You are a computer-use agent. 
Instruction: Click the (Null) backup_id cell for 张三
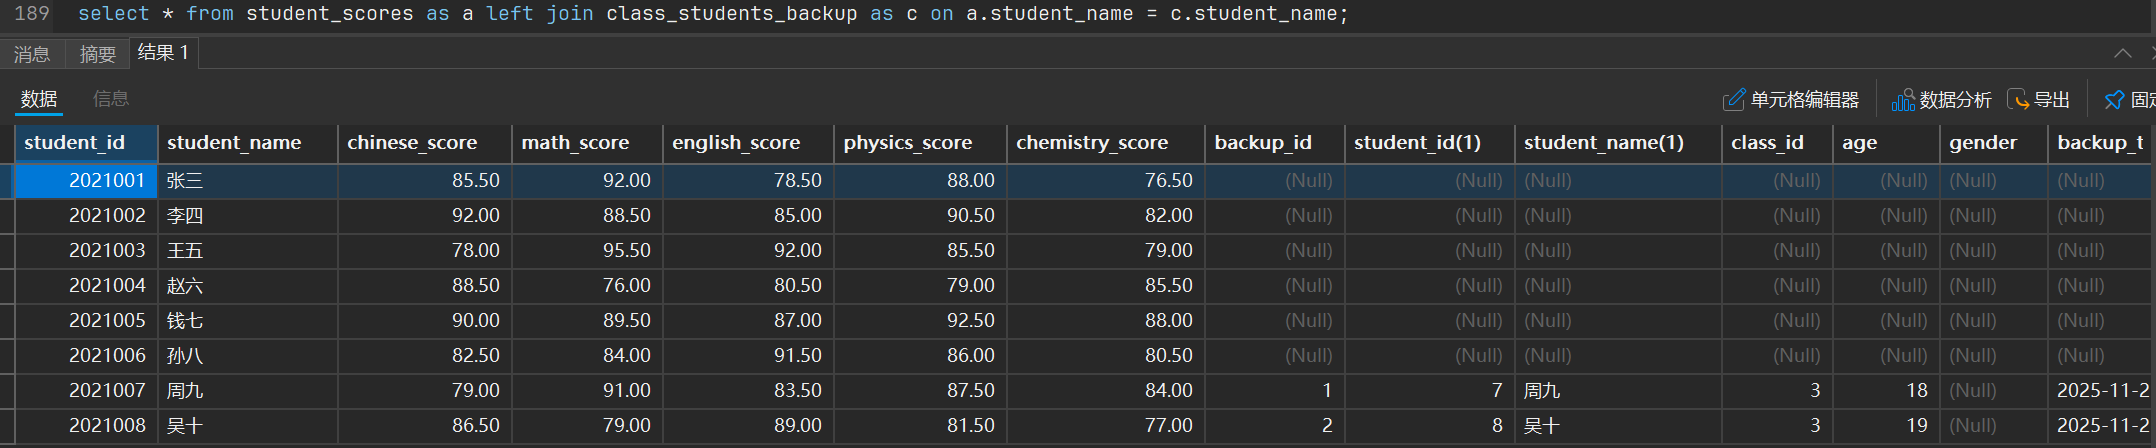tap(1275, 181)
